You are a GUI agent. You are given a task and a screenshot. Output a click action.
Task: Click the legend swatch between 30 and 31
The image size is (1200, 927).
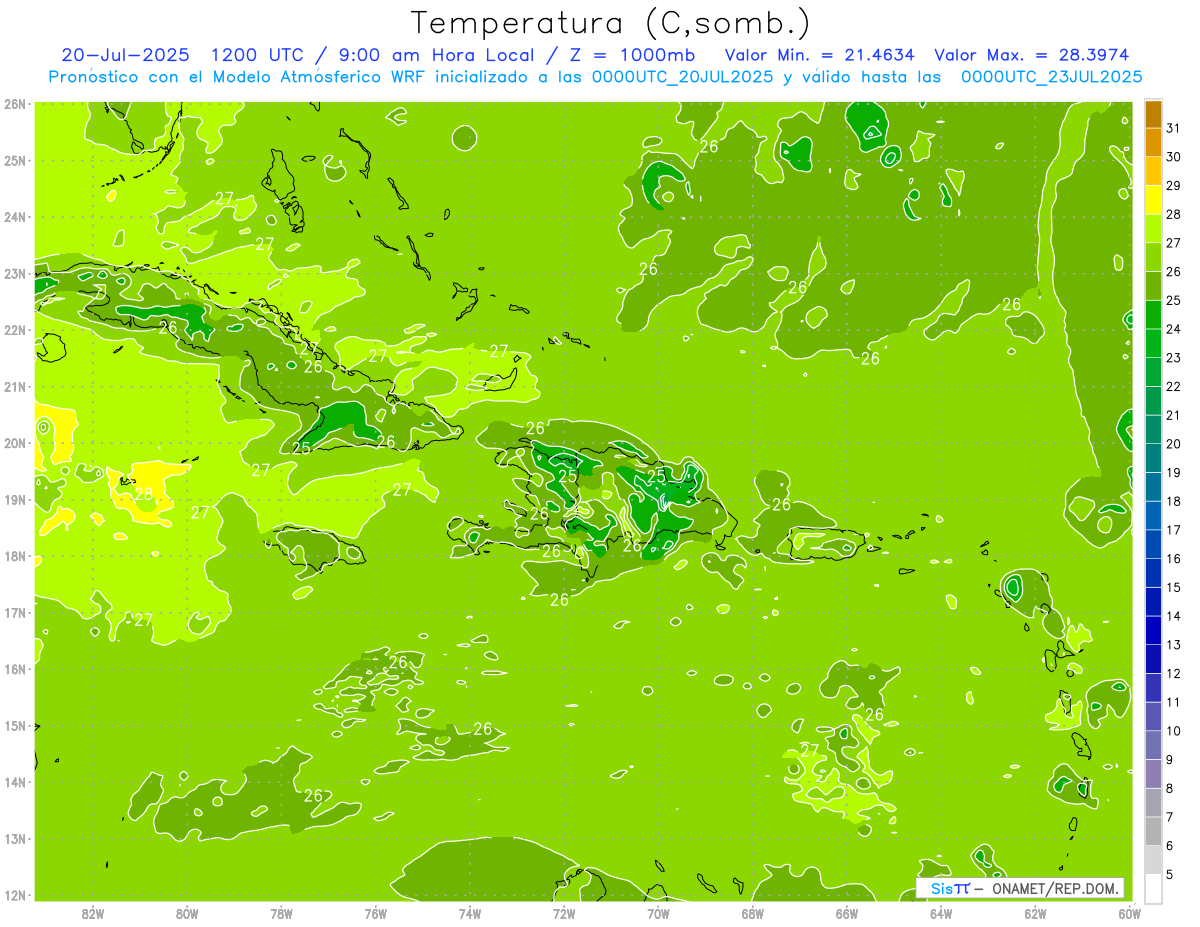pos(1153,143)
